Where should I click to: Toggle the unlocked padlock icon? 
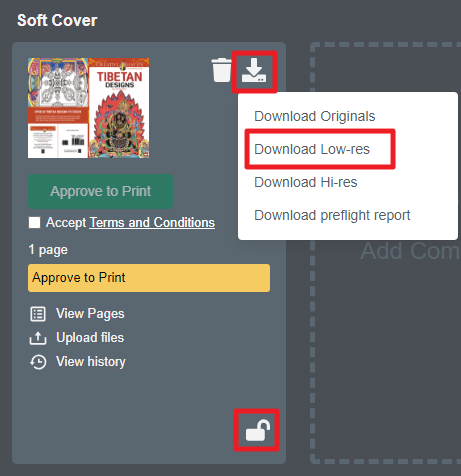258,430
